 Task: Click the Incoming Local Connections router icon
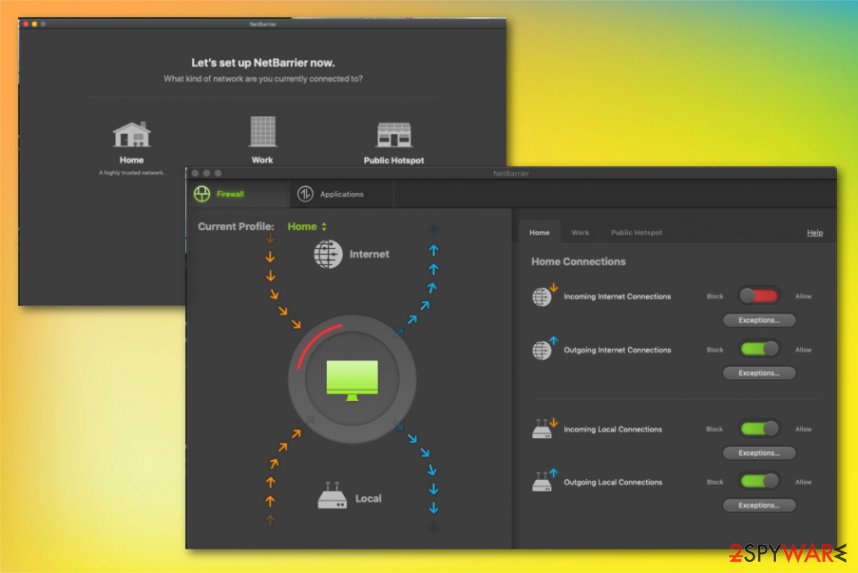tap(543, 429)
